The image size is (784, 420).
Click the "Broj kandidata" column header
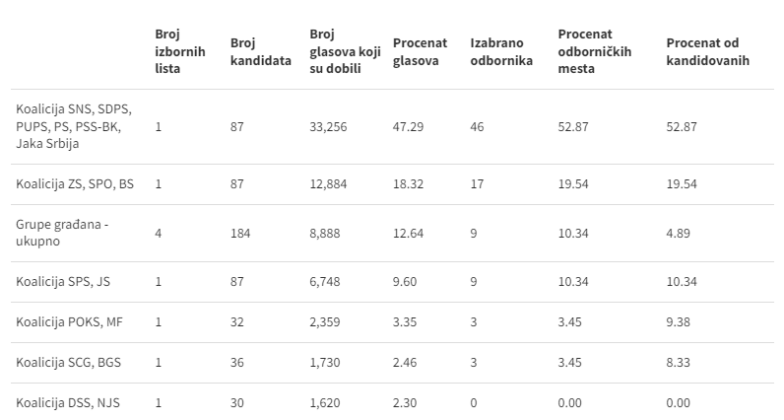coord(260,52)
